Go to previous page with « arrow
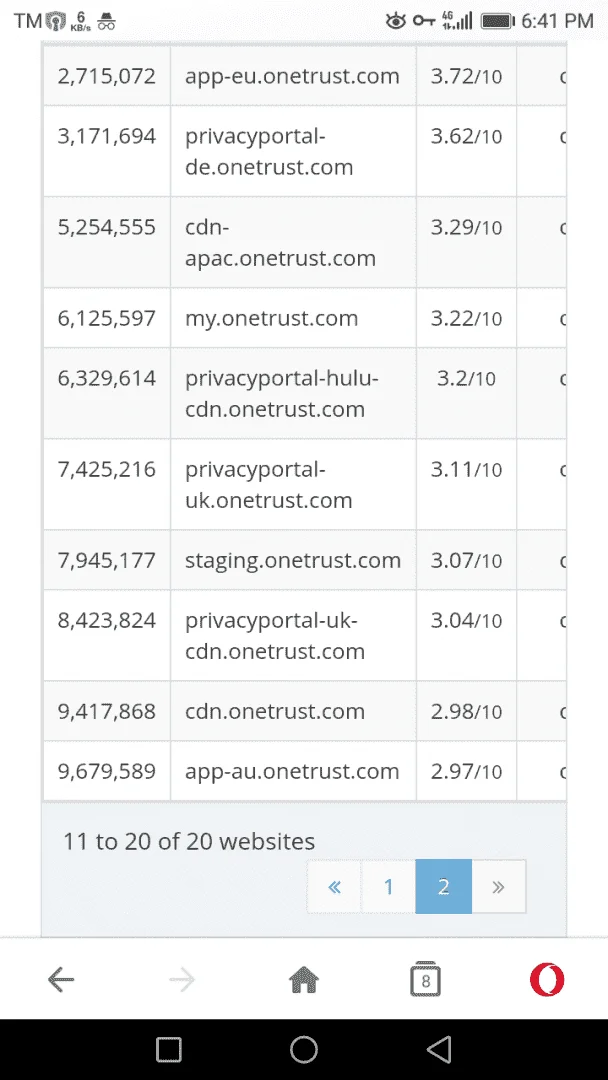 [334, 886]
